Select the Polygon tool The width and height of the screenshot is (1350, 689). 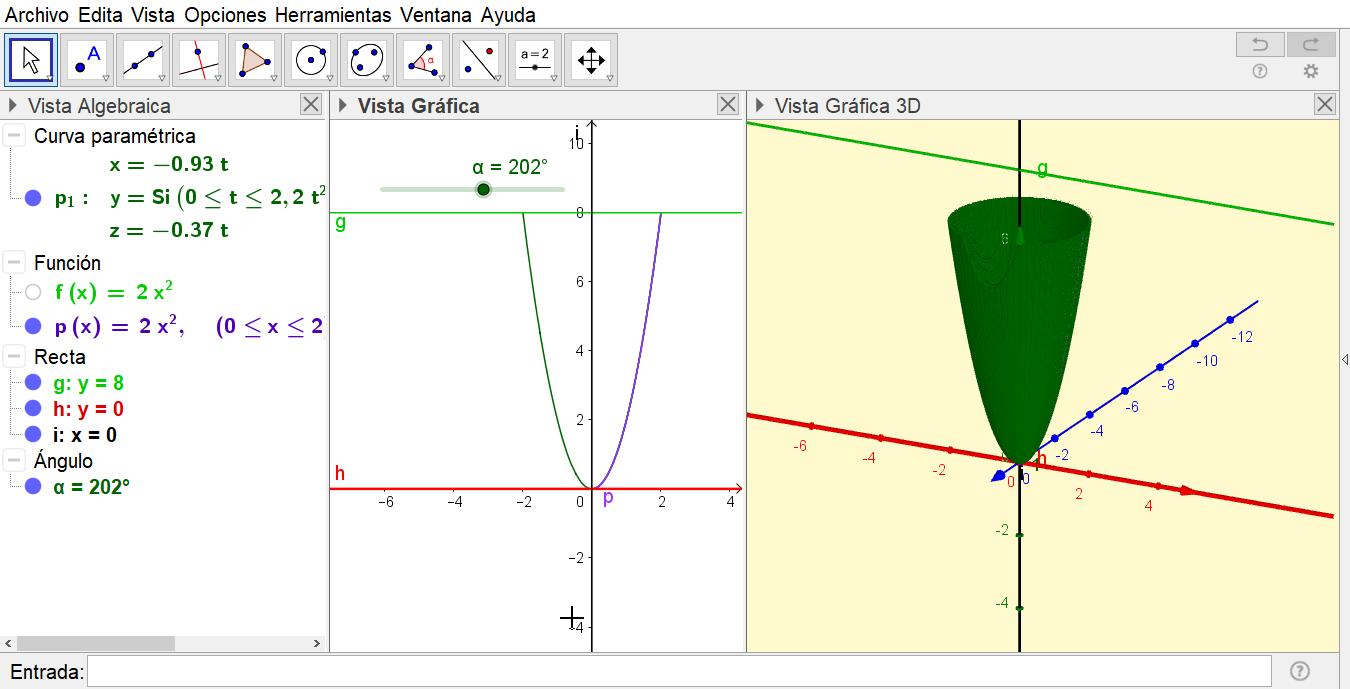(255, 60)
